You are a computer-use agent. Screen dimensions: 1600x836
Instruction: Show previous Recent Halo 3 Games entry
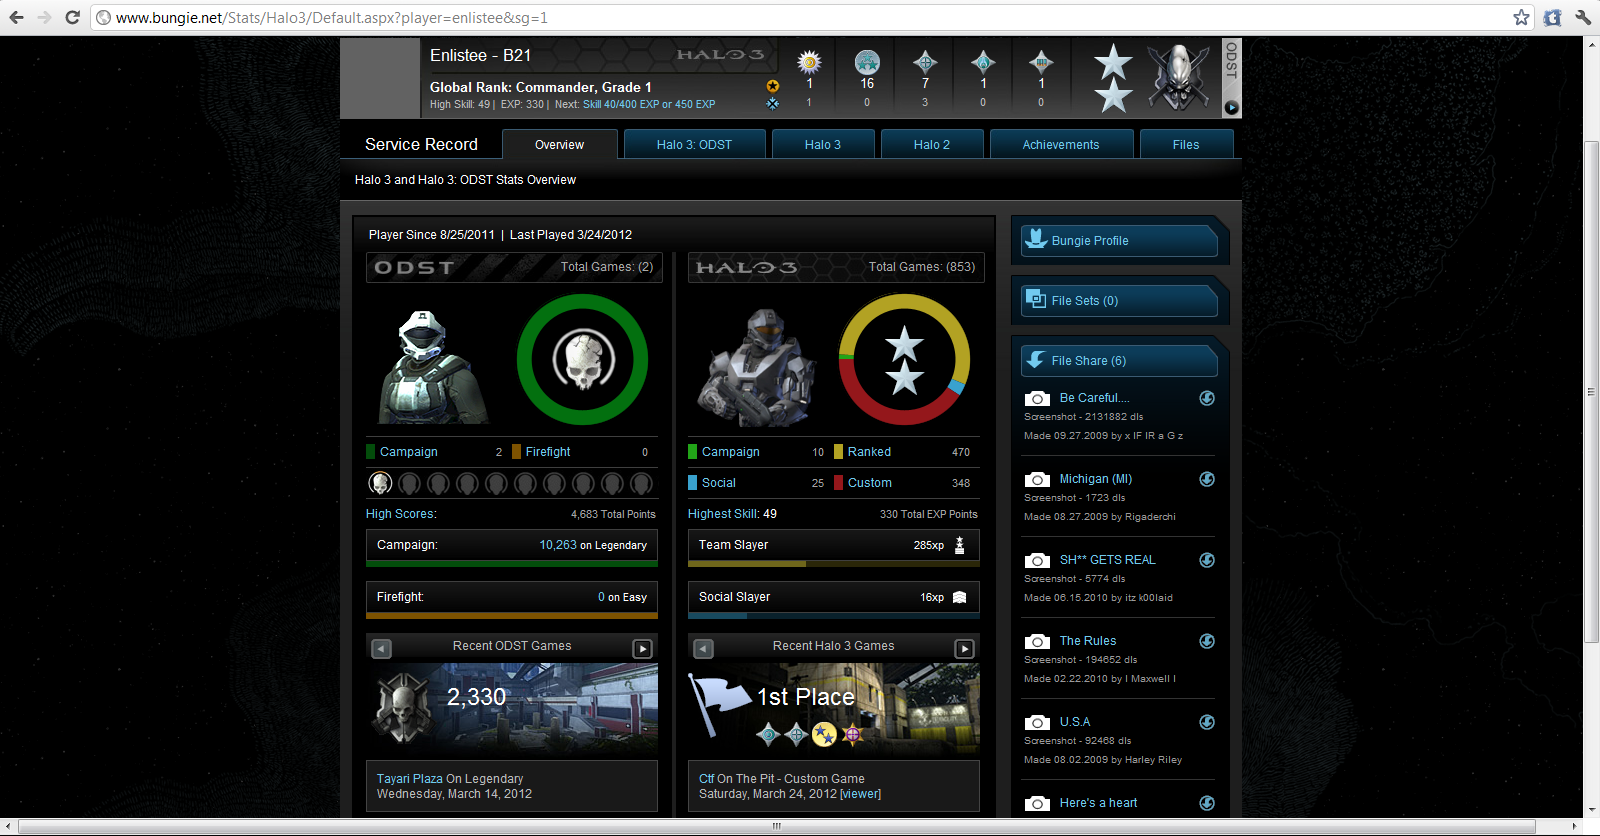pos(703,649)
